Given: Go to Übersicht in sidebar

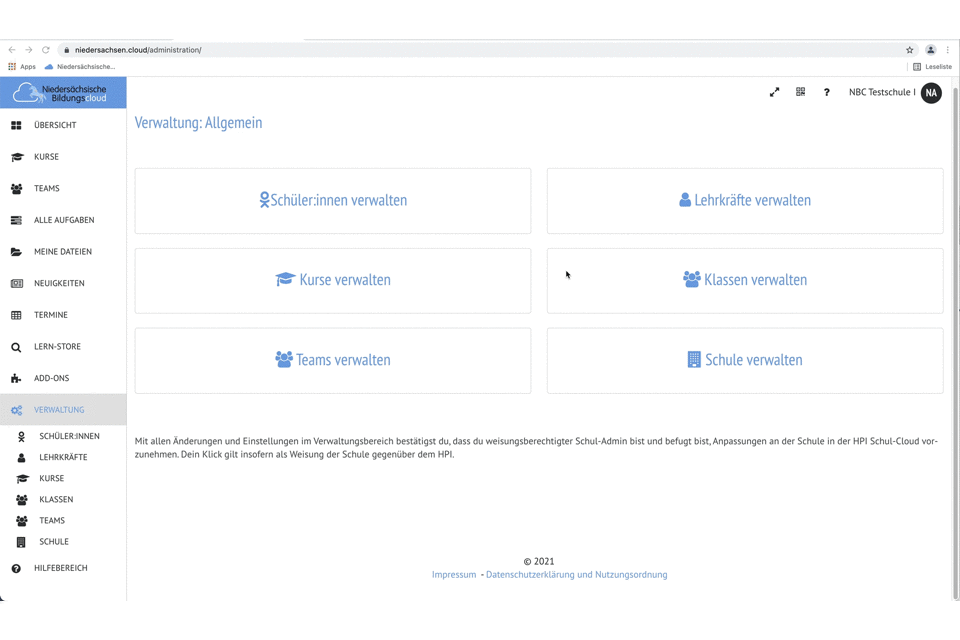Looking at the screenshot, I should 55,125.
